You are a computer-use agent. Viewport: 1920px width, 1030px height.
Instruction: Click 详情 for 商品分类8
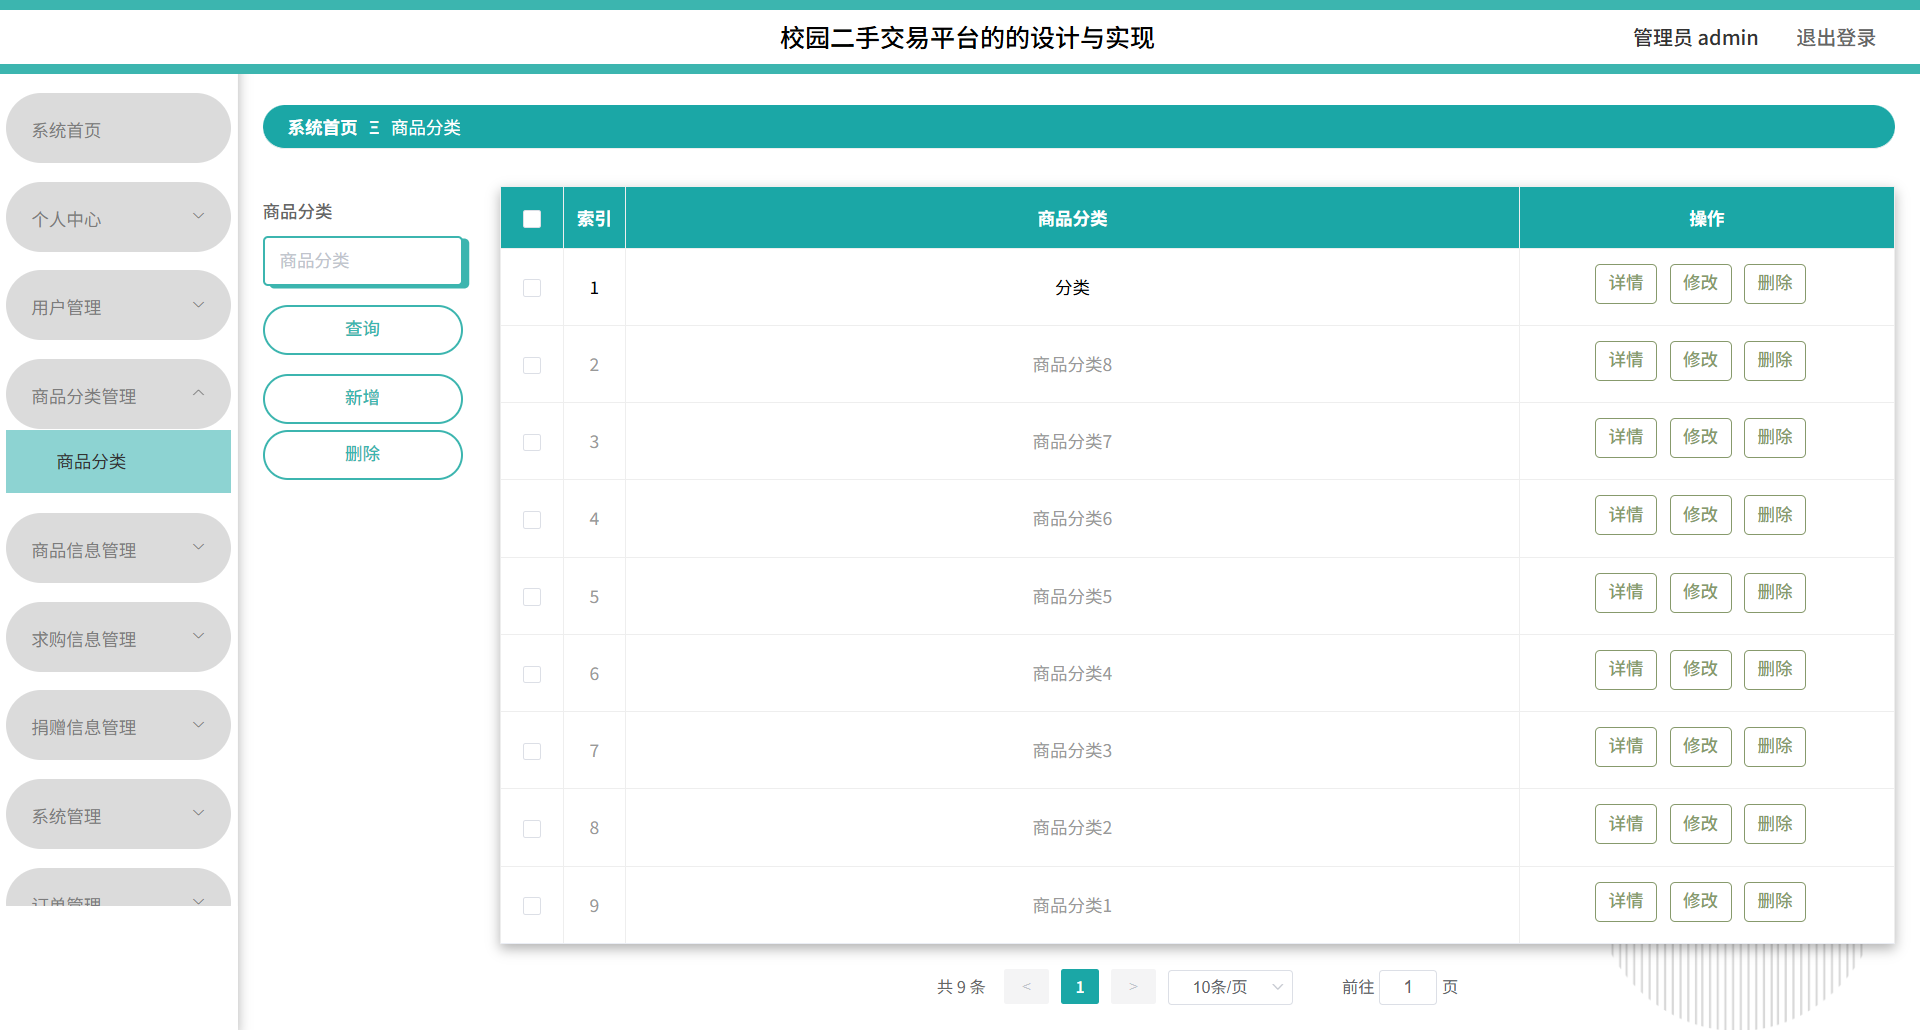[x=1625, y=360]
